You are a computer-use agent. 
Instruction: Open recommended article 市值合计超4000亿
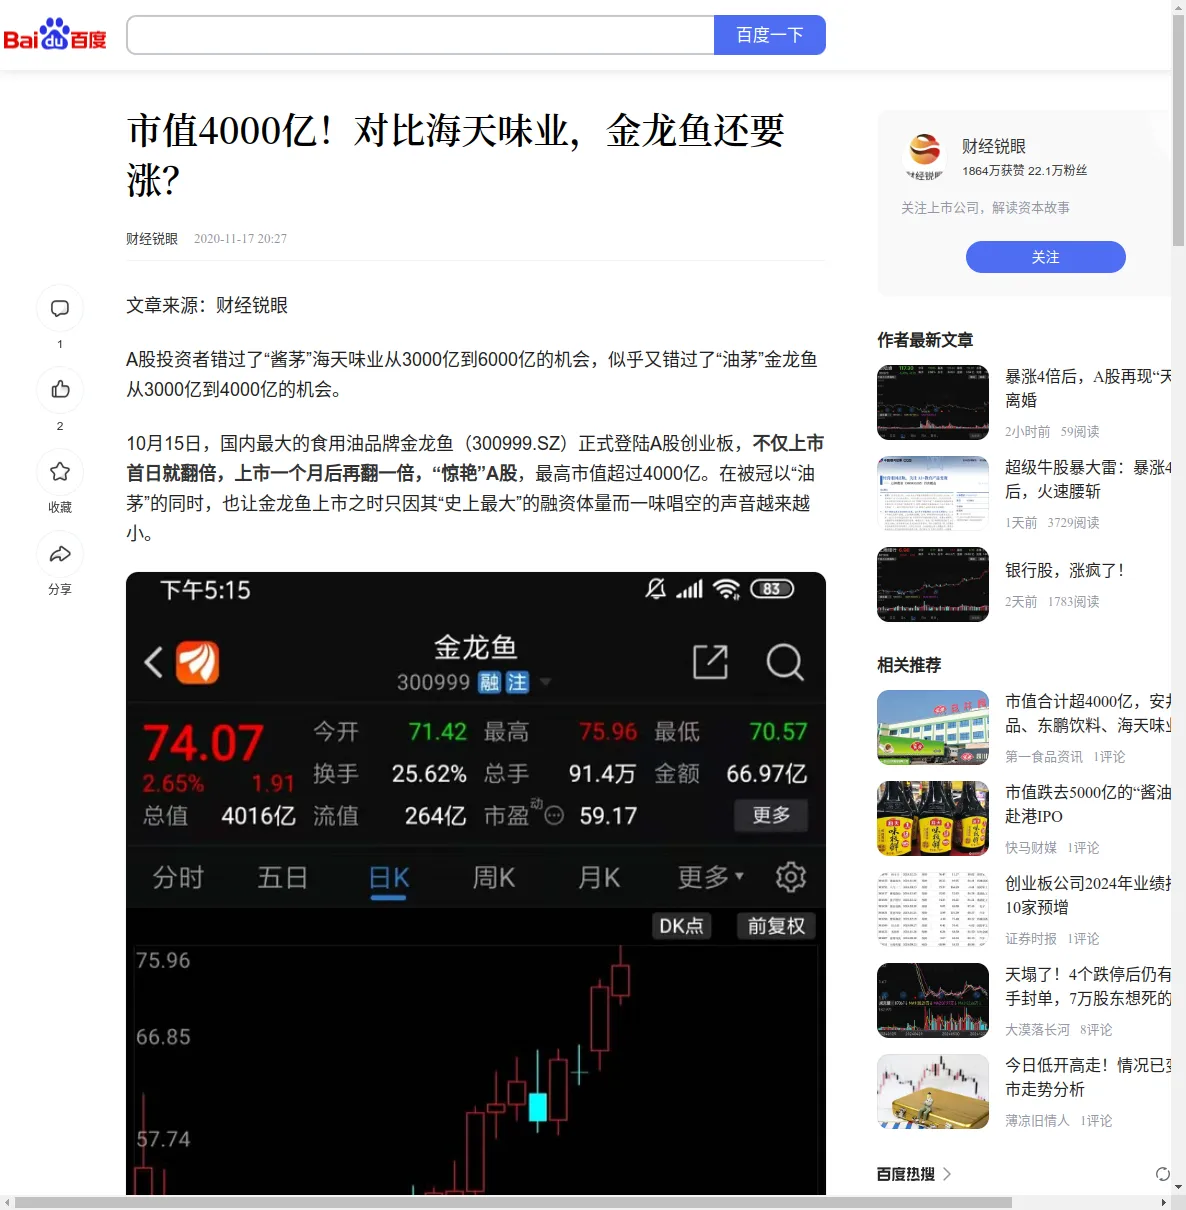[x=1088, y=713]
